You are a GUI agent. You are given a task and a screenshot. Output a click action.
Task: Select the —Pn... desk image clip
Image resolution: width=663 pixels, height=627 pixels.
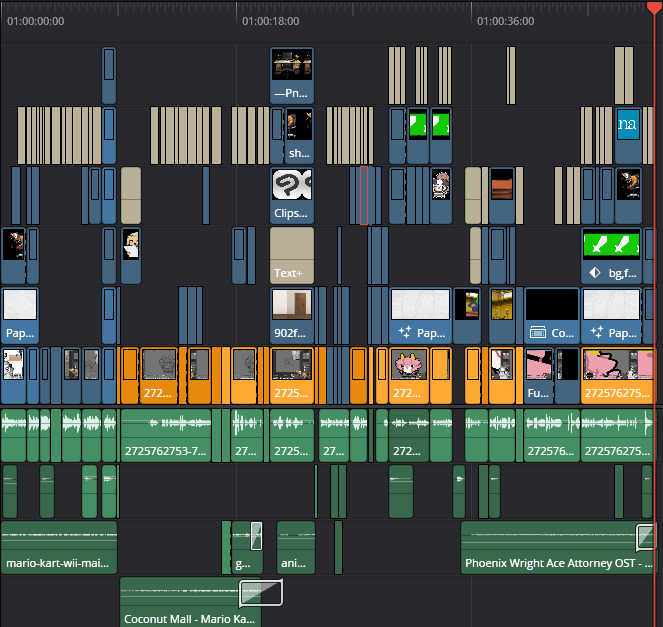pos(292,75)
